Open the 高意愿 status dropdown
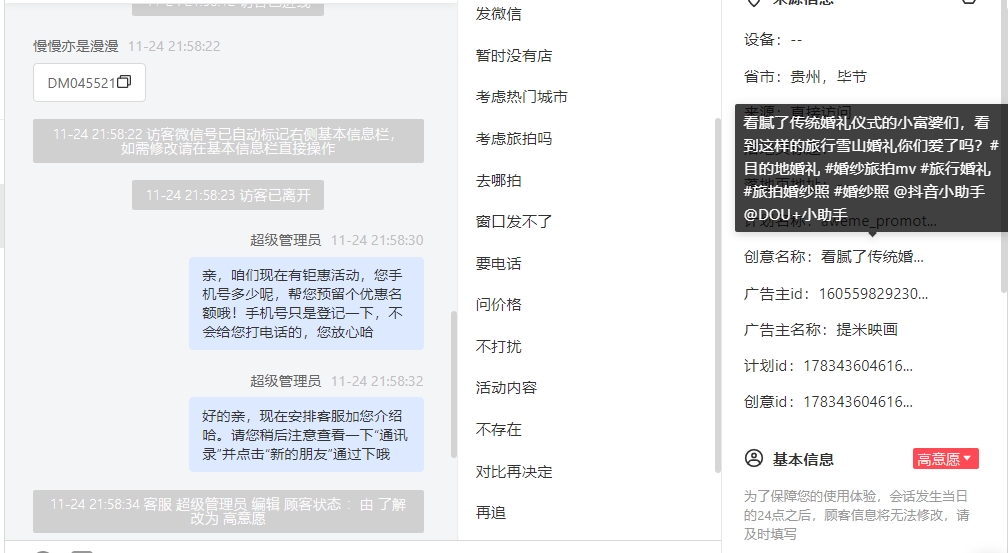Screen dimensions: 1008x553 pyautogui.click(x=946, y=458)
